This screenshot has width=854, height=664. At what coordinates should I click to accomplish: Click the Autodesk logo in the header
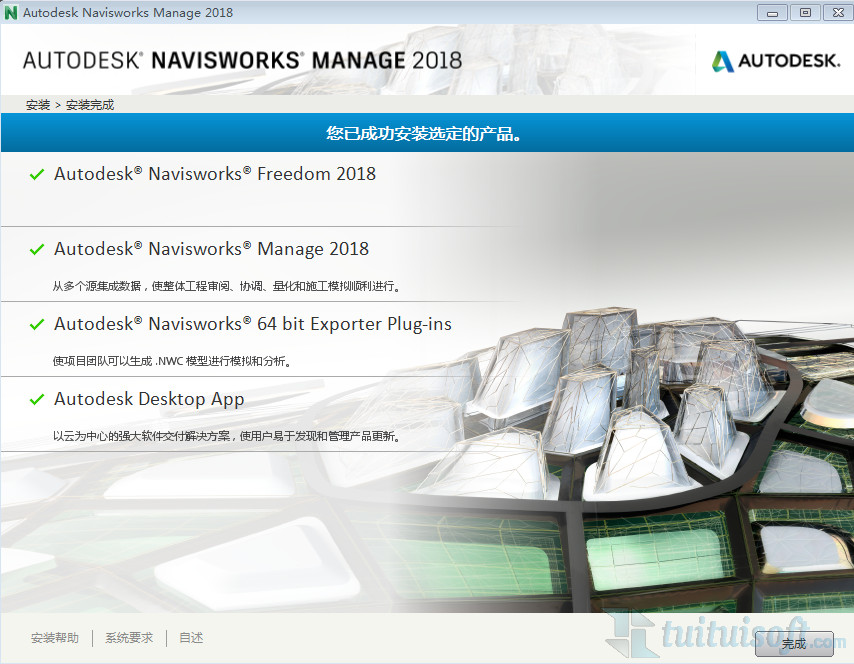[775, 61]
